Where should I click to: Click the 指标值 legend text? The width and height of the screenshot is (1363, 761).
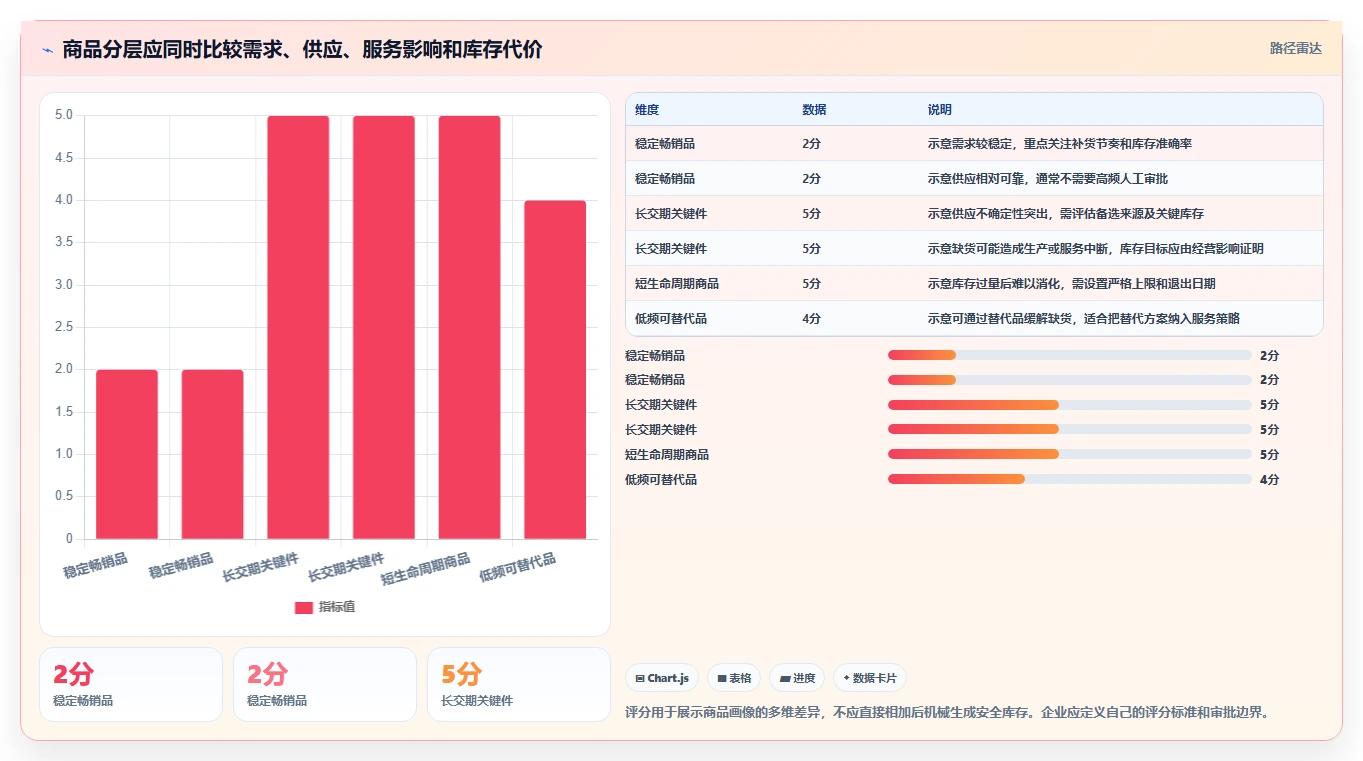(337, 607)
